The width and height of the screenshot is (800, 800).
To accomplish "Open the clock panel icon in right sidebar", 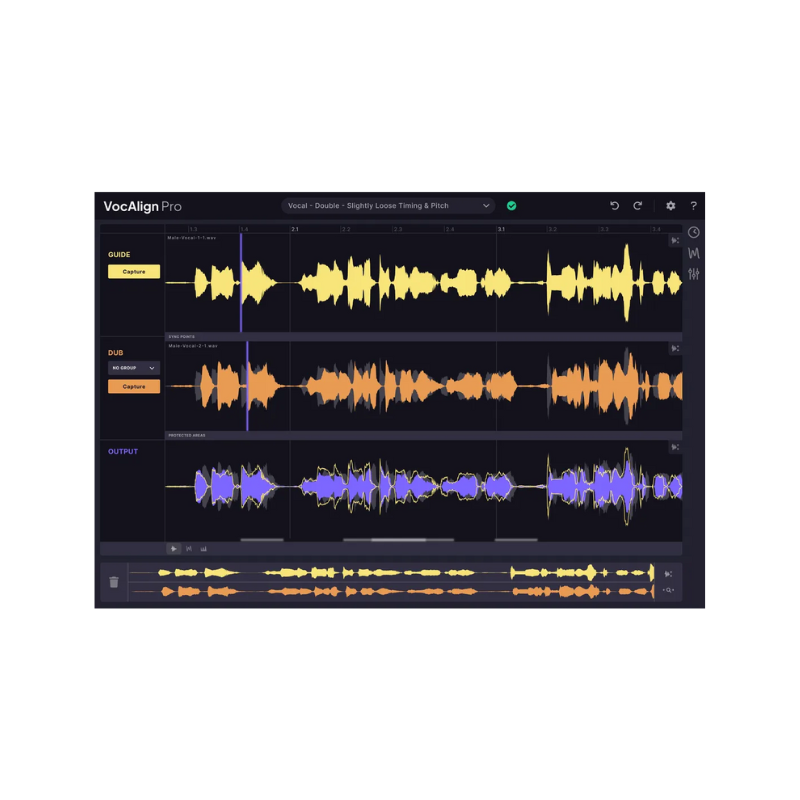I will 693,232.
